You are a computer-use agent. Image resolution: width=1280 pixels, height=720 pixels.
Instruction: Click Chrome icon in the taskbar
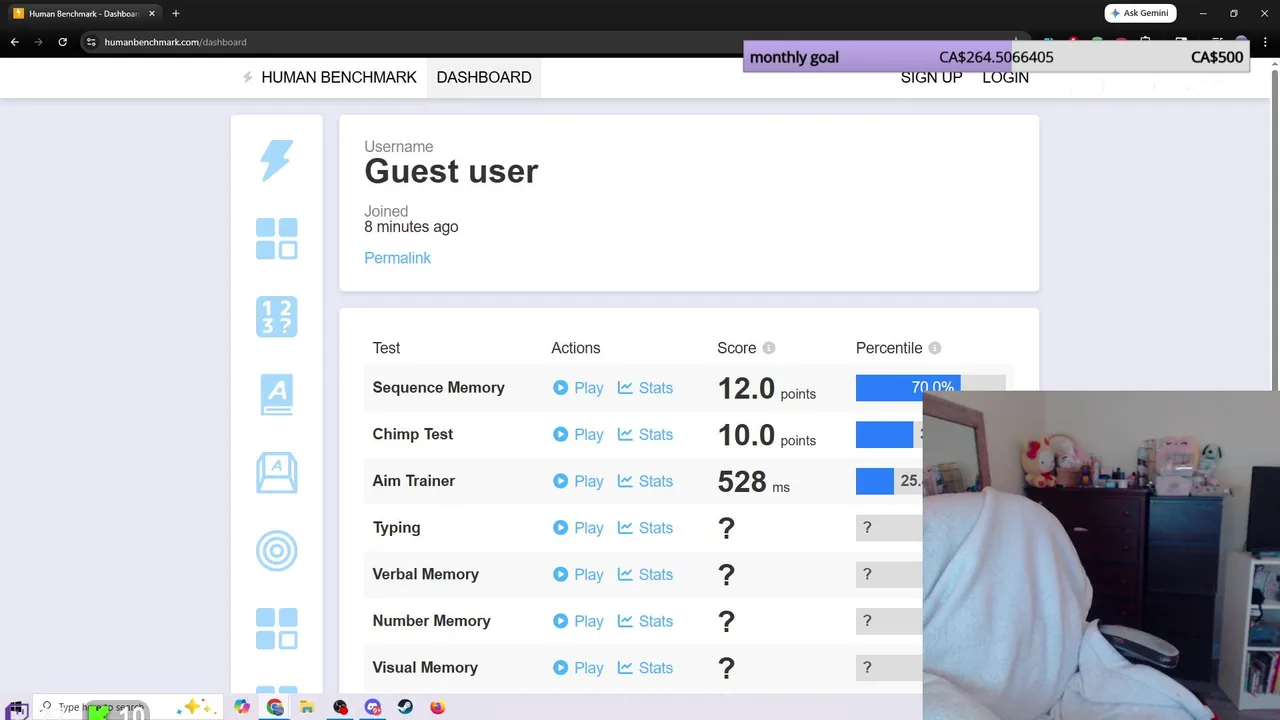point(275,707)
